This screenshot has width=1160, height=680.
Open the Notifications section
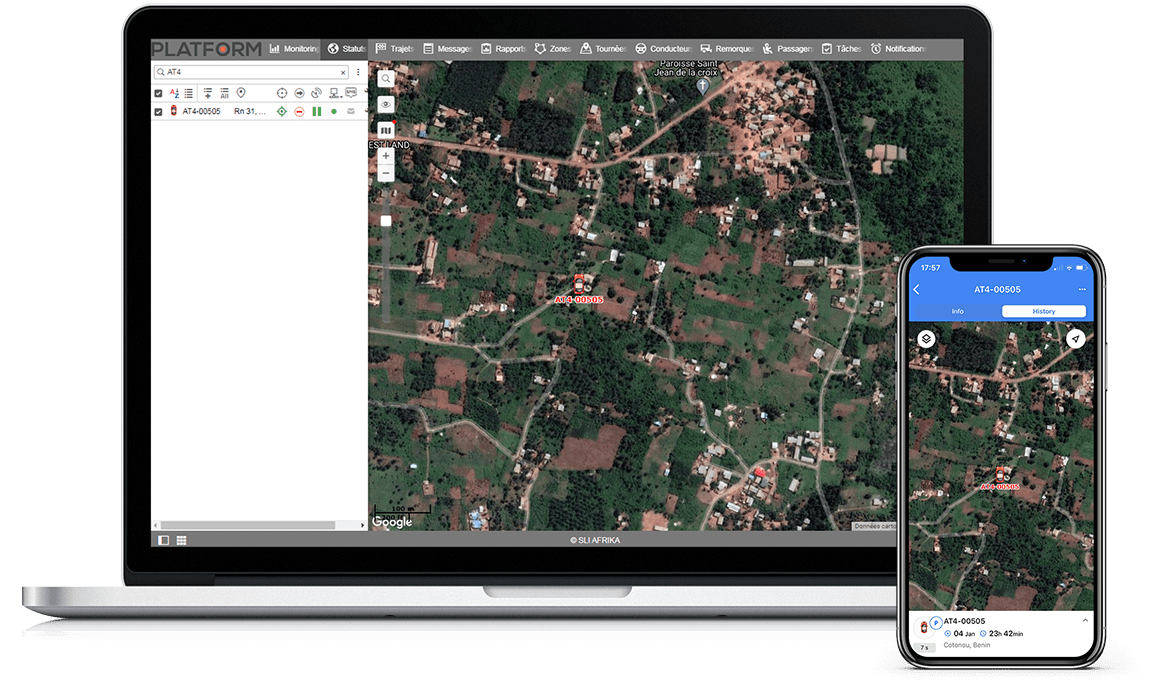[x=897, y=49]
